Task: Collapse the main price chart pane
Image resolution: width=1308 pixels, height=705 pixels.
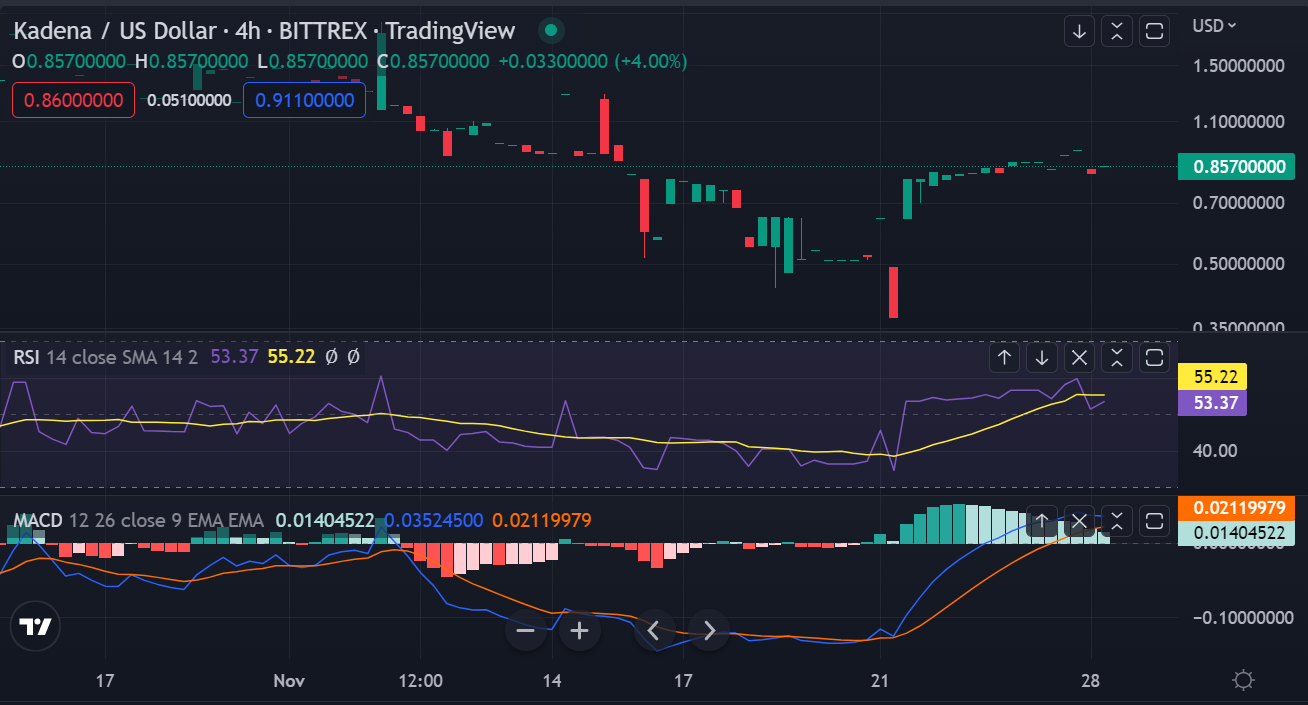Action: [x=1117, y=31]
